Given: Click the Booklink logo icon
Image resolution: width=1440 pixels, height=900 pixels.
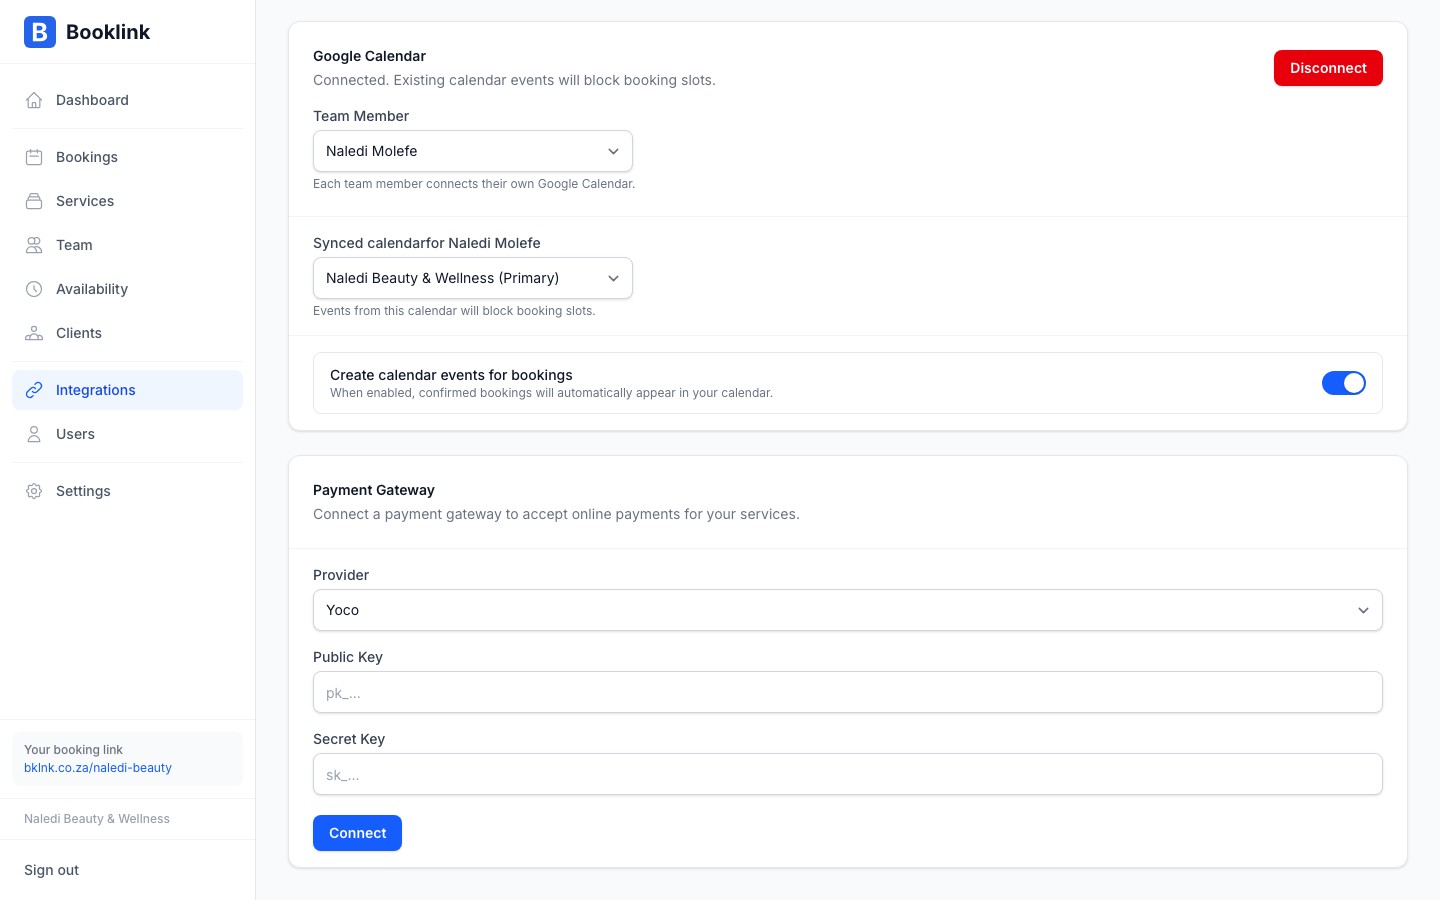Looking at the screenshot, I should [x=39, y=32].
